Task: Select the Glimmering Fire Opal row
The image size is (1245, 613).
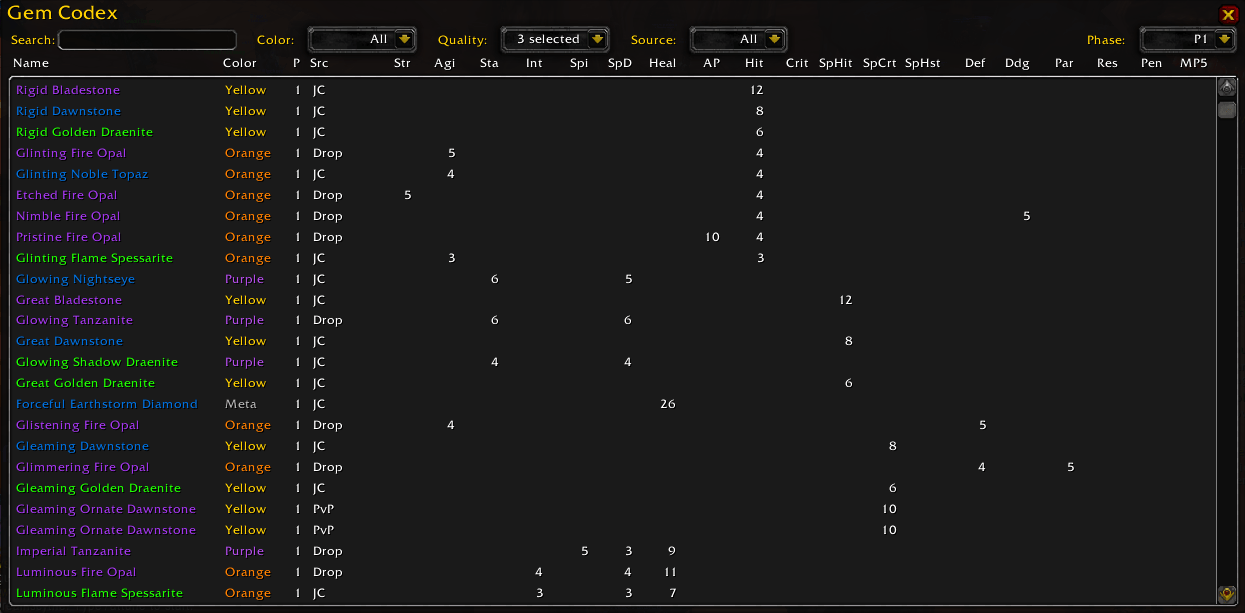Action: [612, 467]
